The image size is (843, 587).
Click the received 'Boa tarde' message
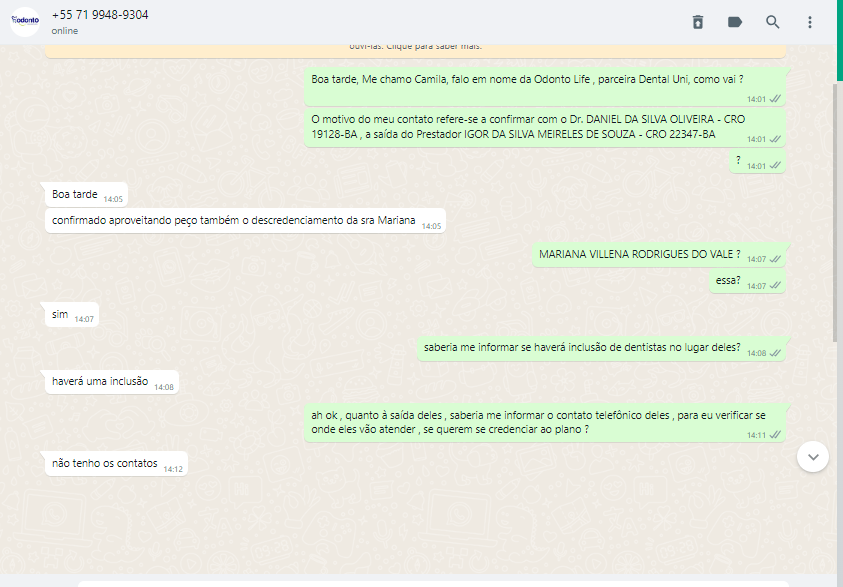pos(87,195)
